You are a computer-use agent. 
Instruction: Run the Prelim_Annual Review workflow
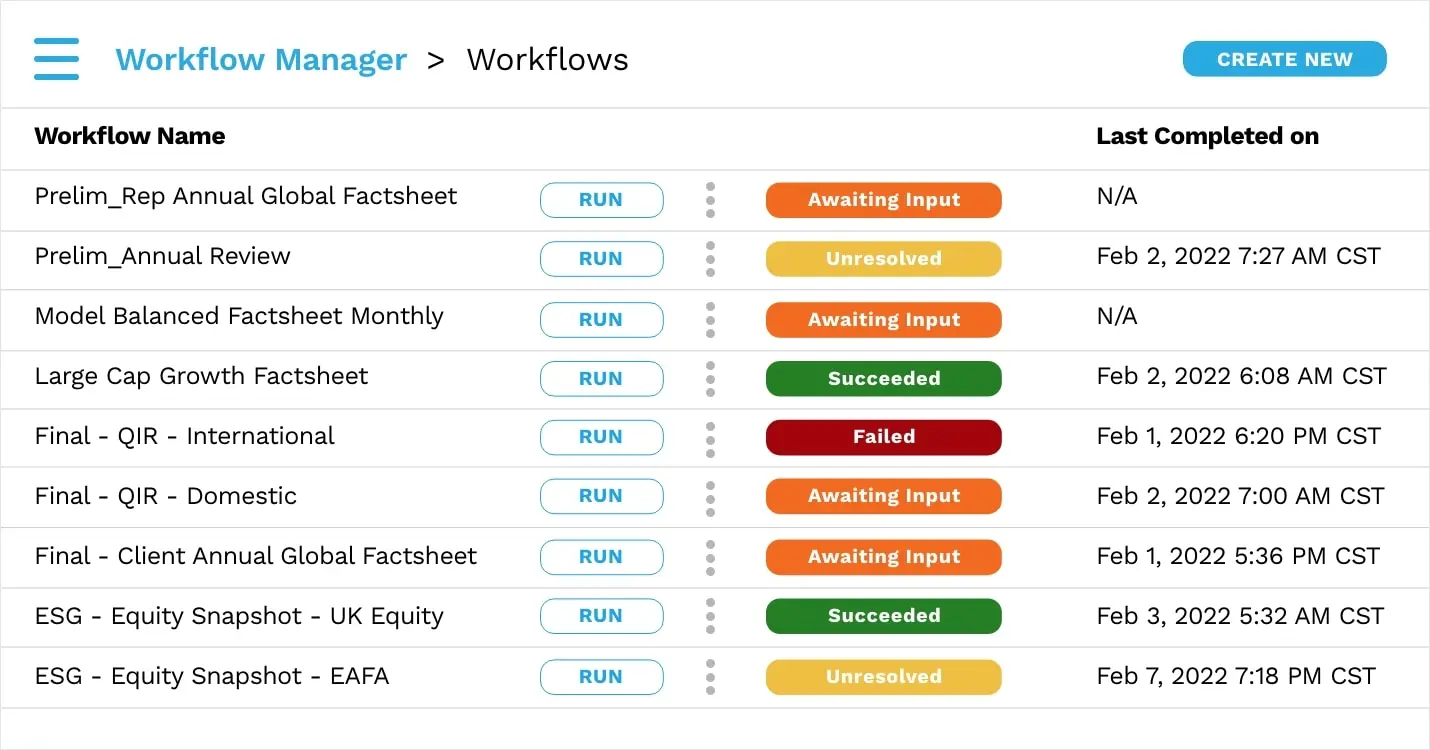(x=601, y=259)
